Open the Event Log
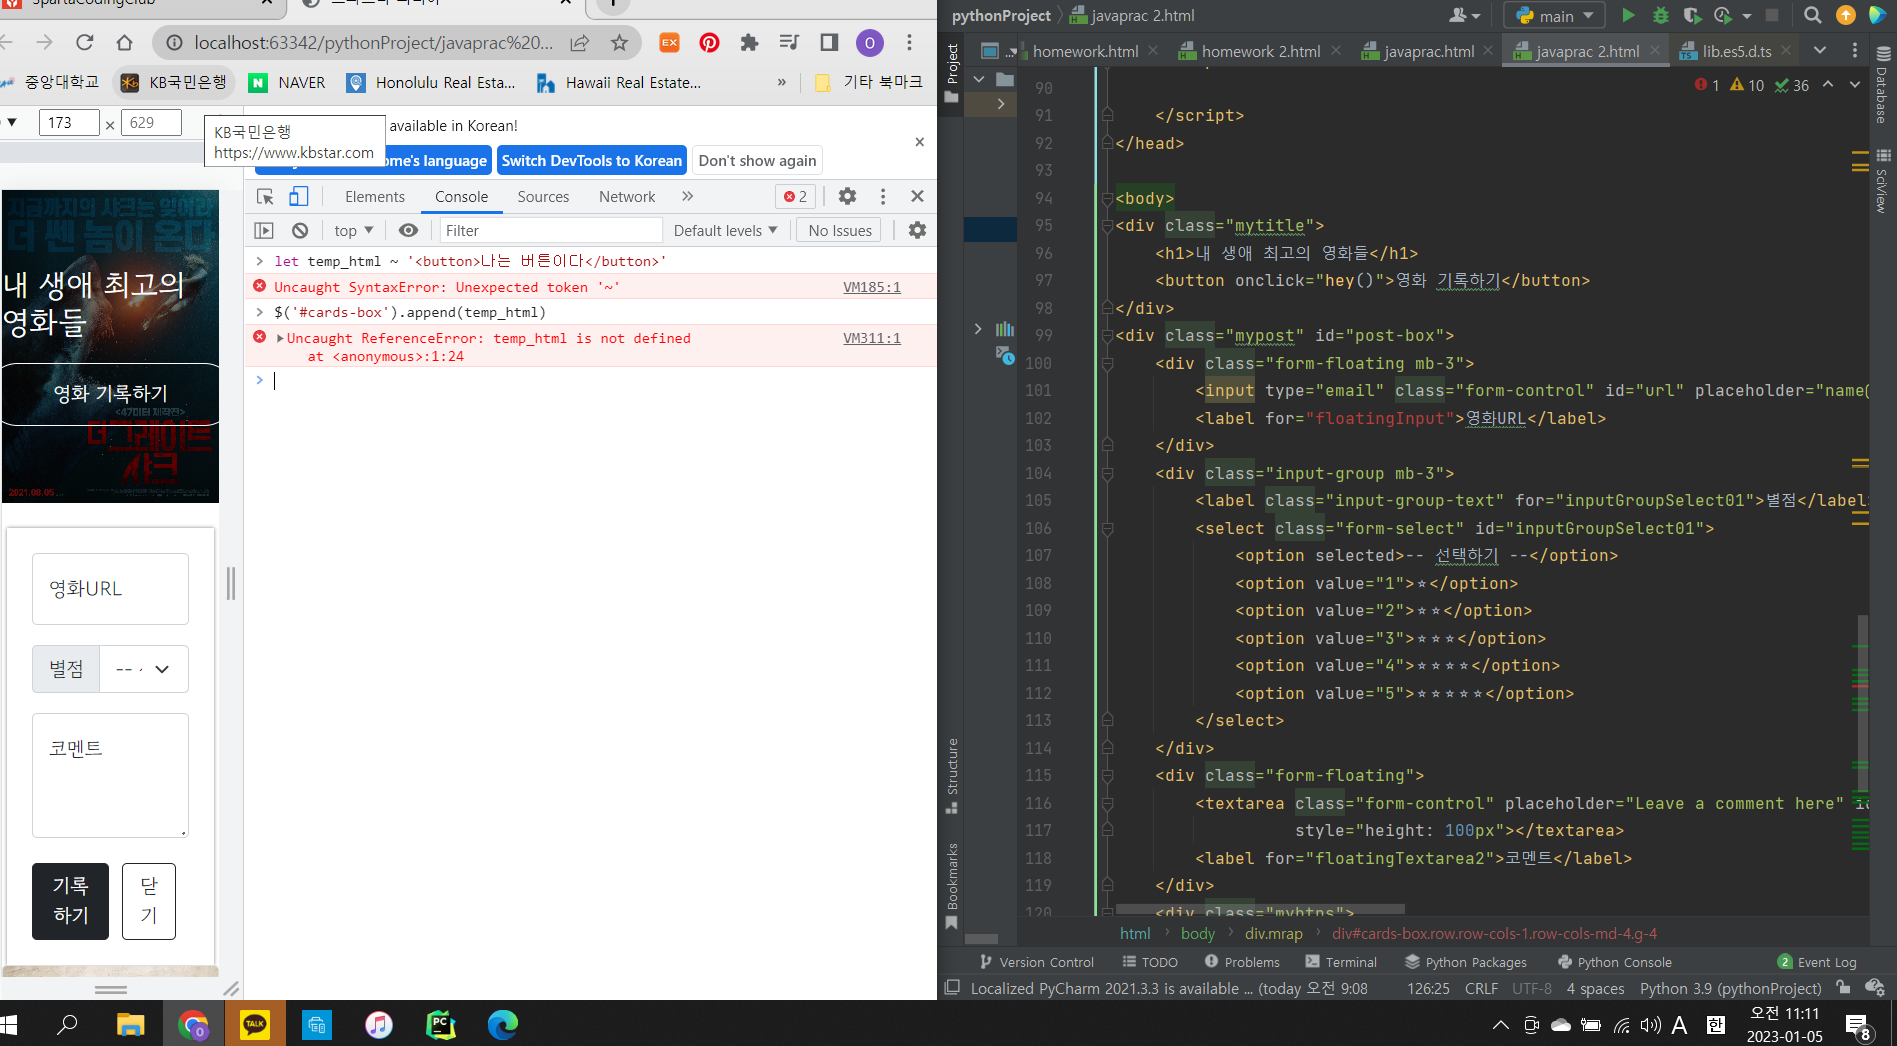The width and height of the screenshot is (1897, 1046). 1817,962
